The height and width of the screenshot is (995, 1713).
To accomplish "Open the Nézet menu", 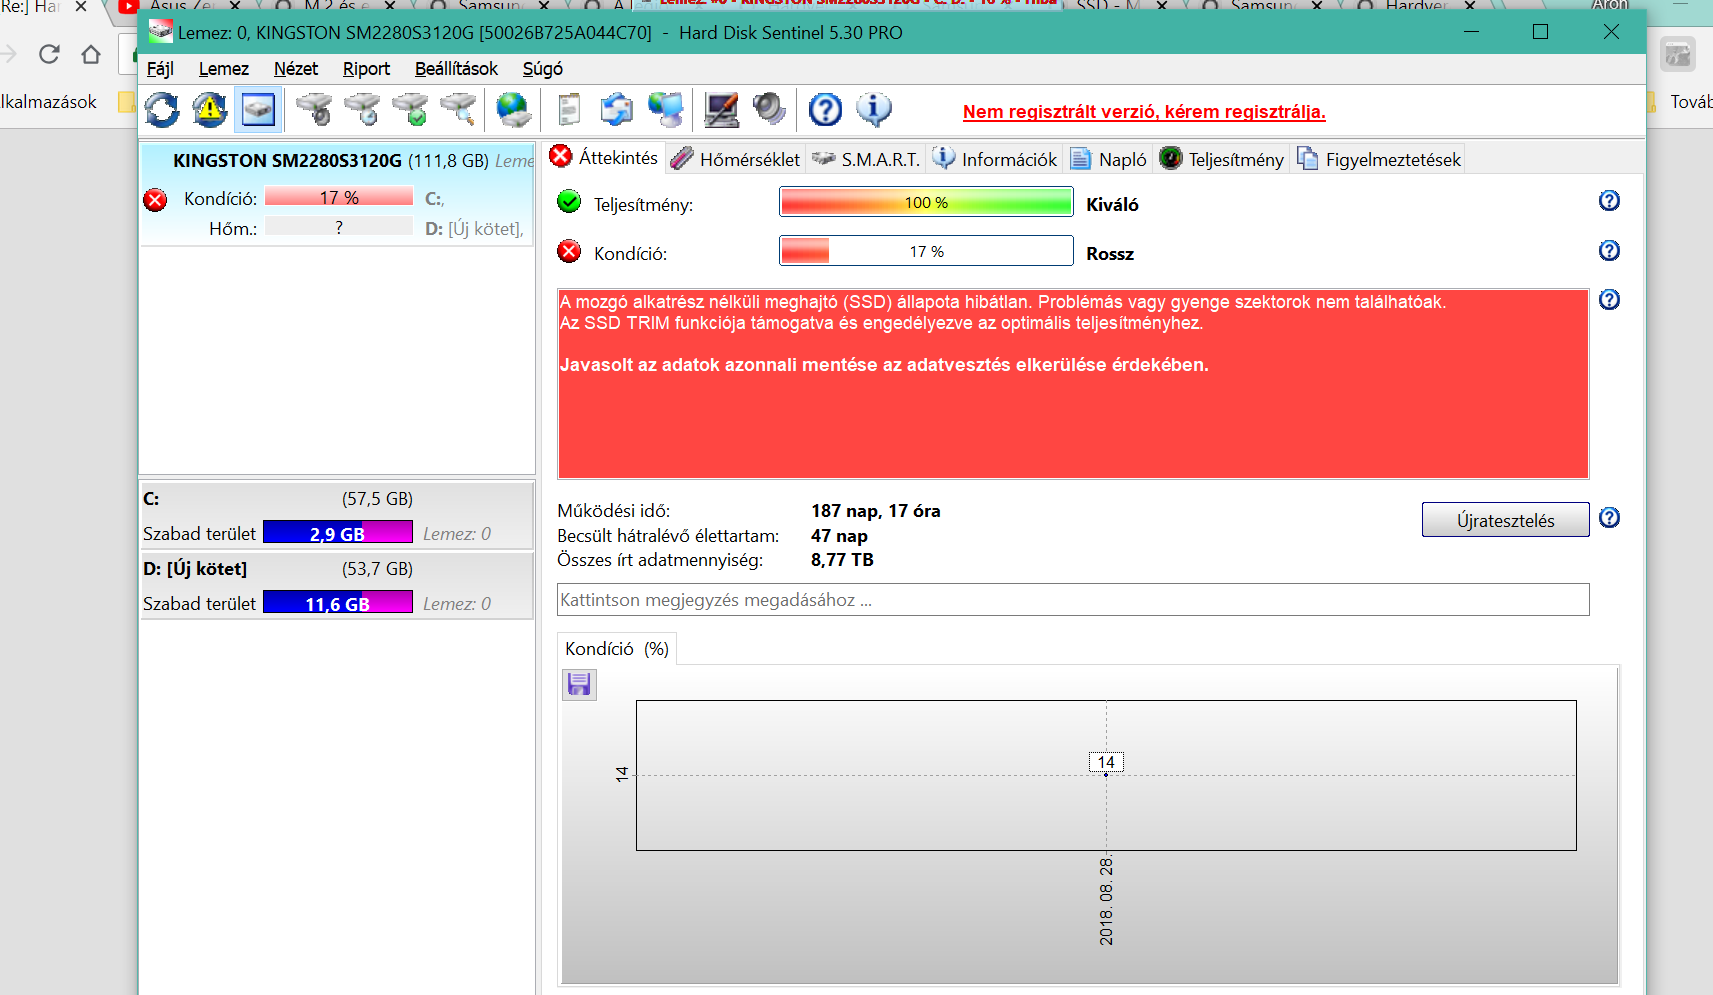I will [296, 69].
